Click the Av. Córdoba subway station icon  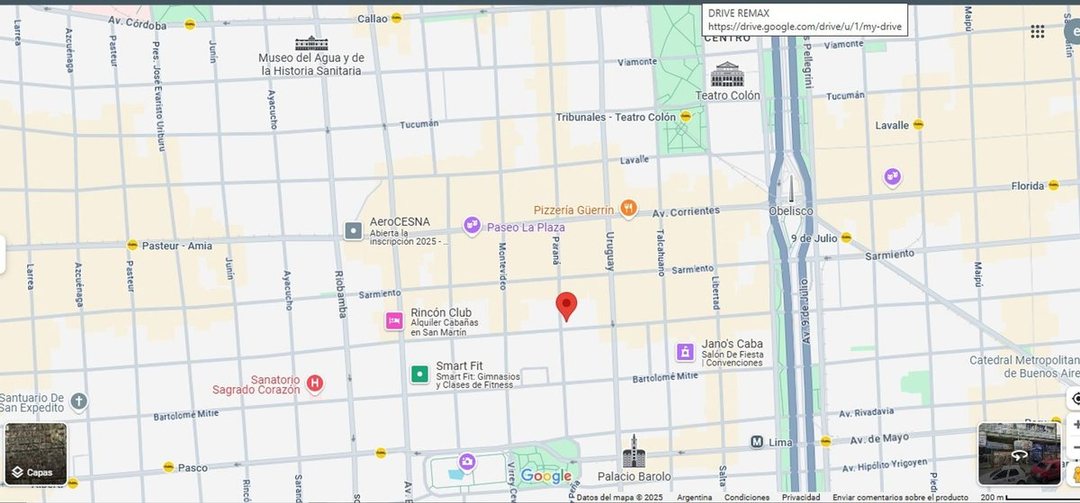[190, 24]
